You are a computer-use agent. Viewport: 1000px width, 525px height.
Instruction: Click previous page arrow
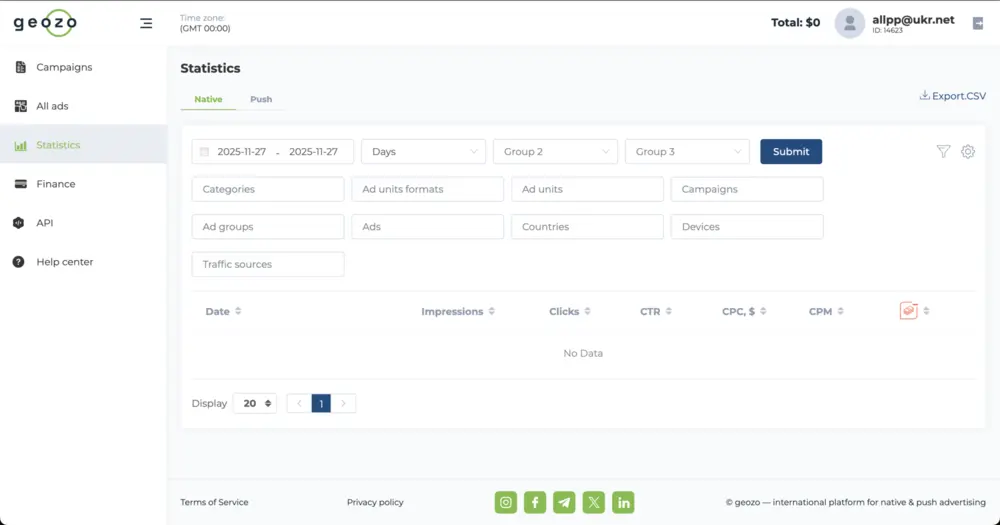coord(299,403)
